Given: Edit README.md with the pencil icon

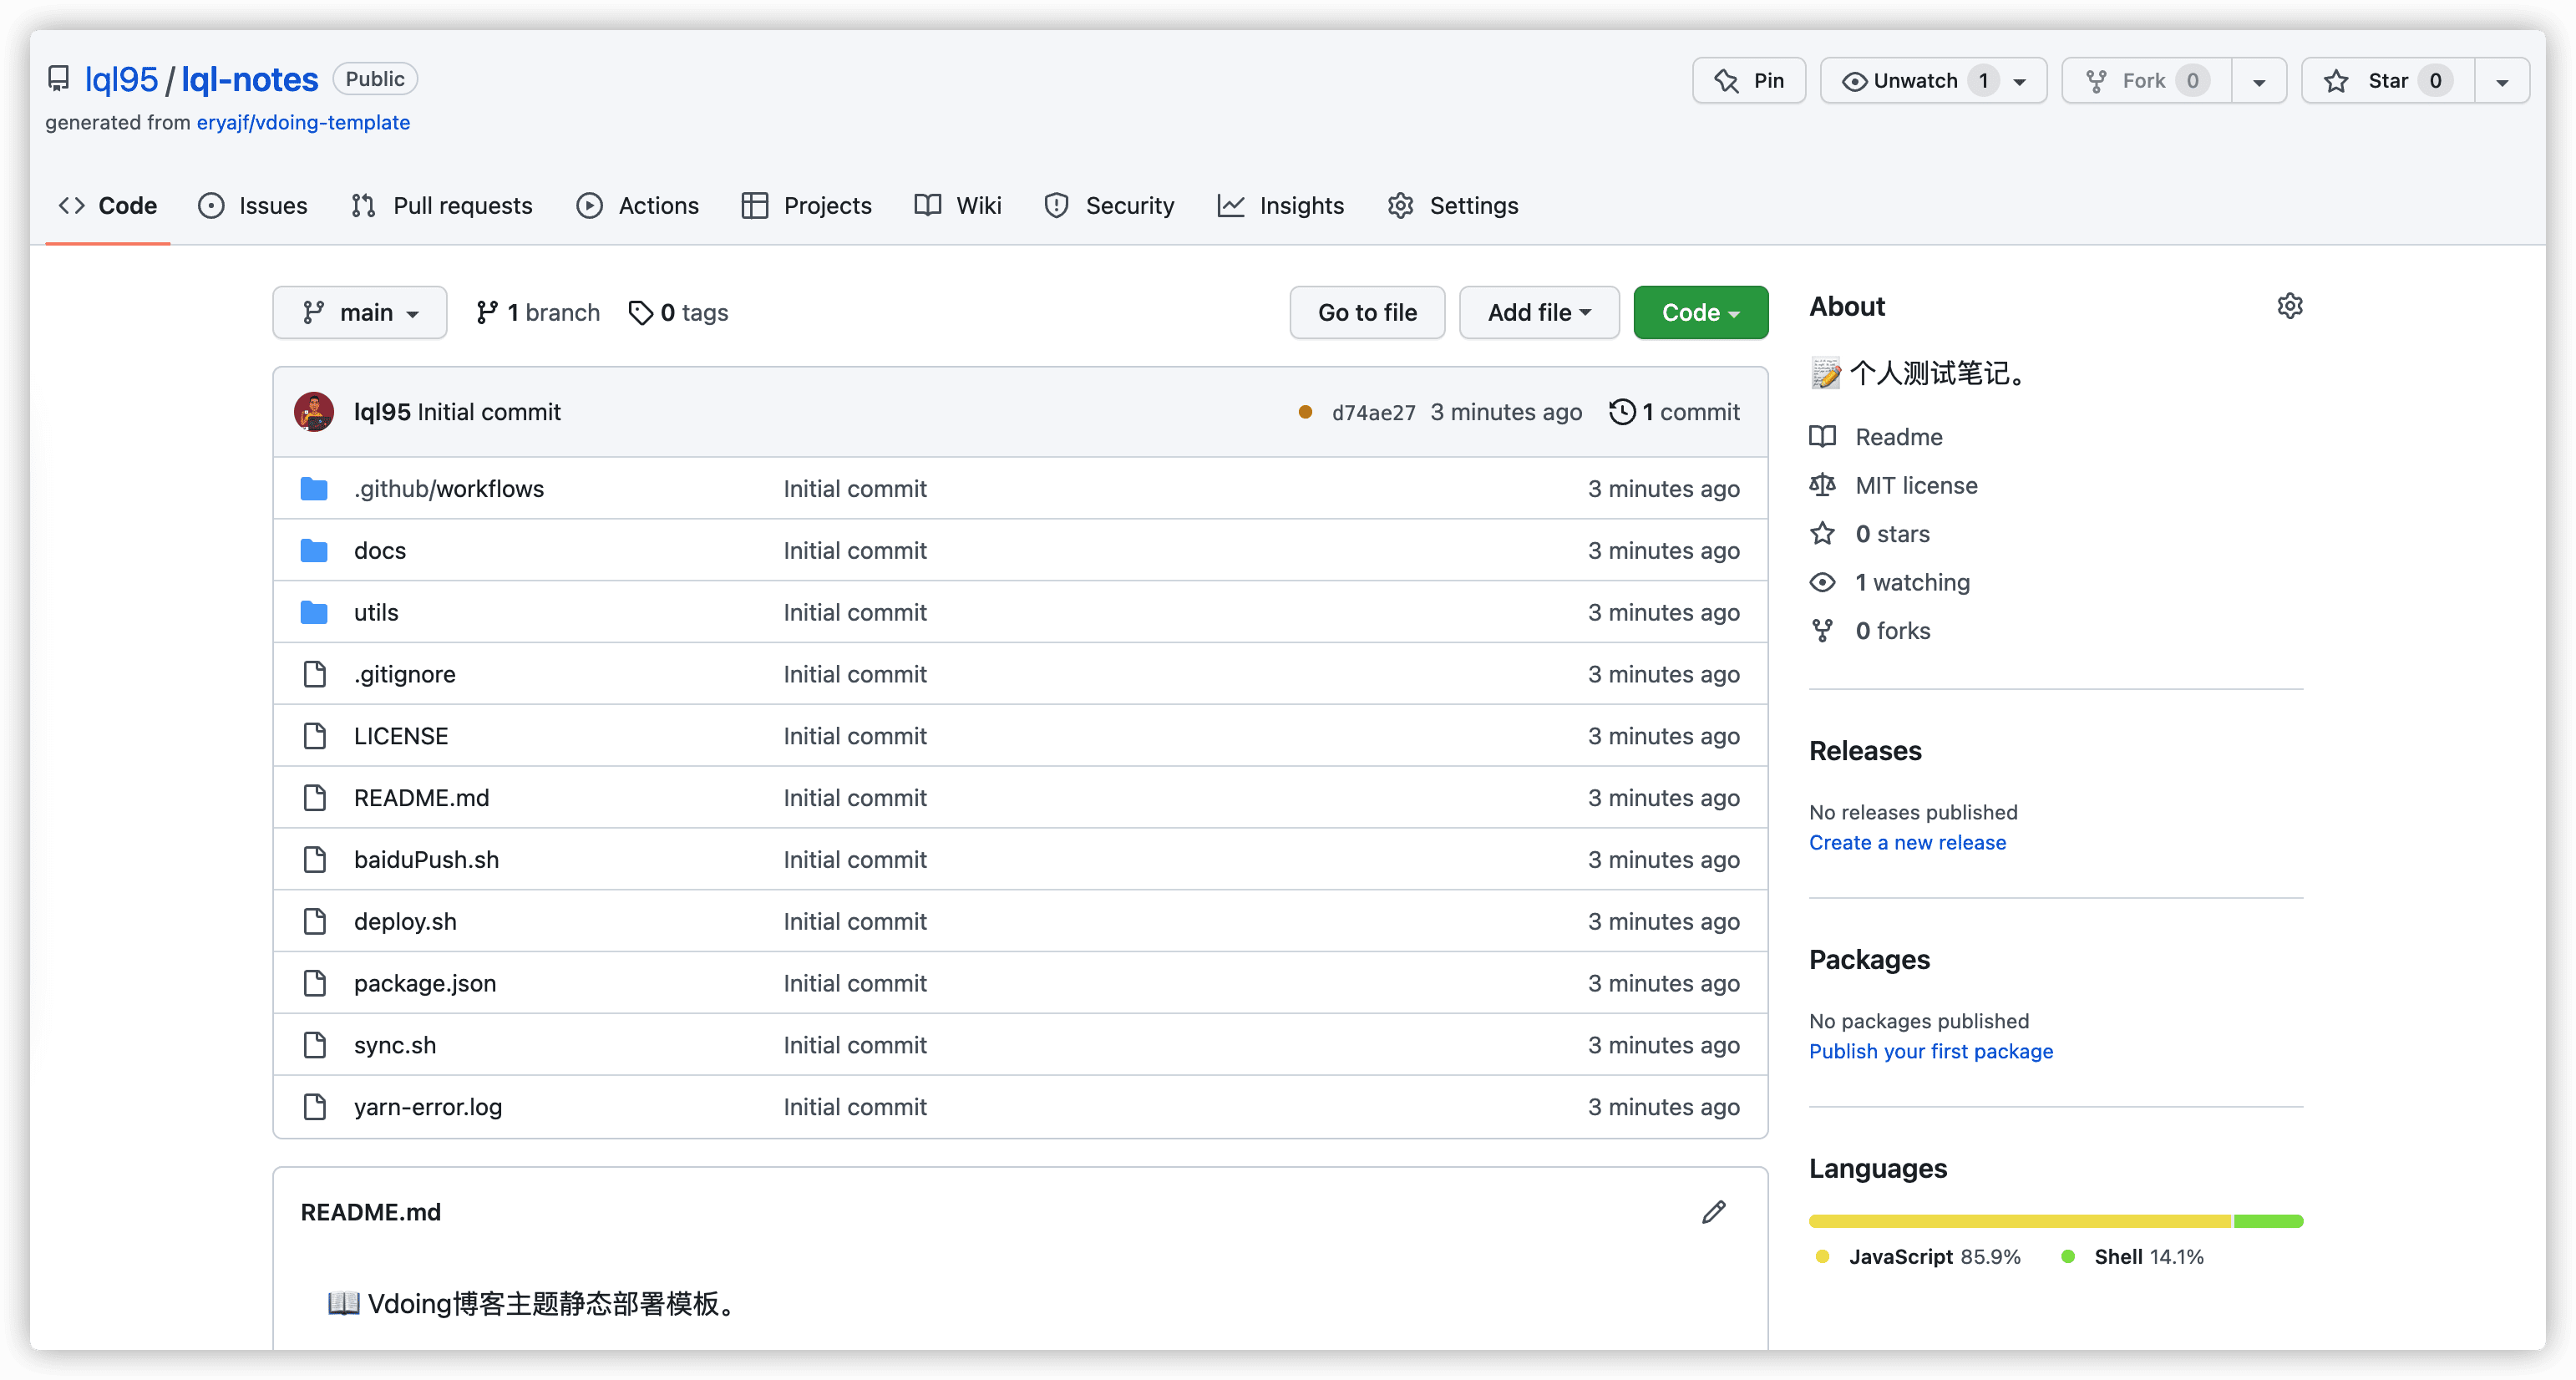Looking at the screenshot, I should (1713, 1212).
